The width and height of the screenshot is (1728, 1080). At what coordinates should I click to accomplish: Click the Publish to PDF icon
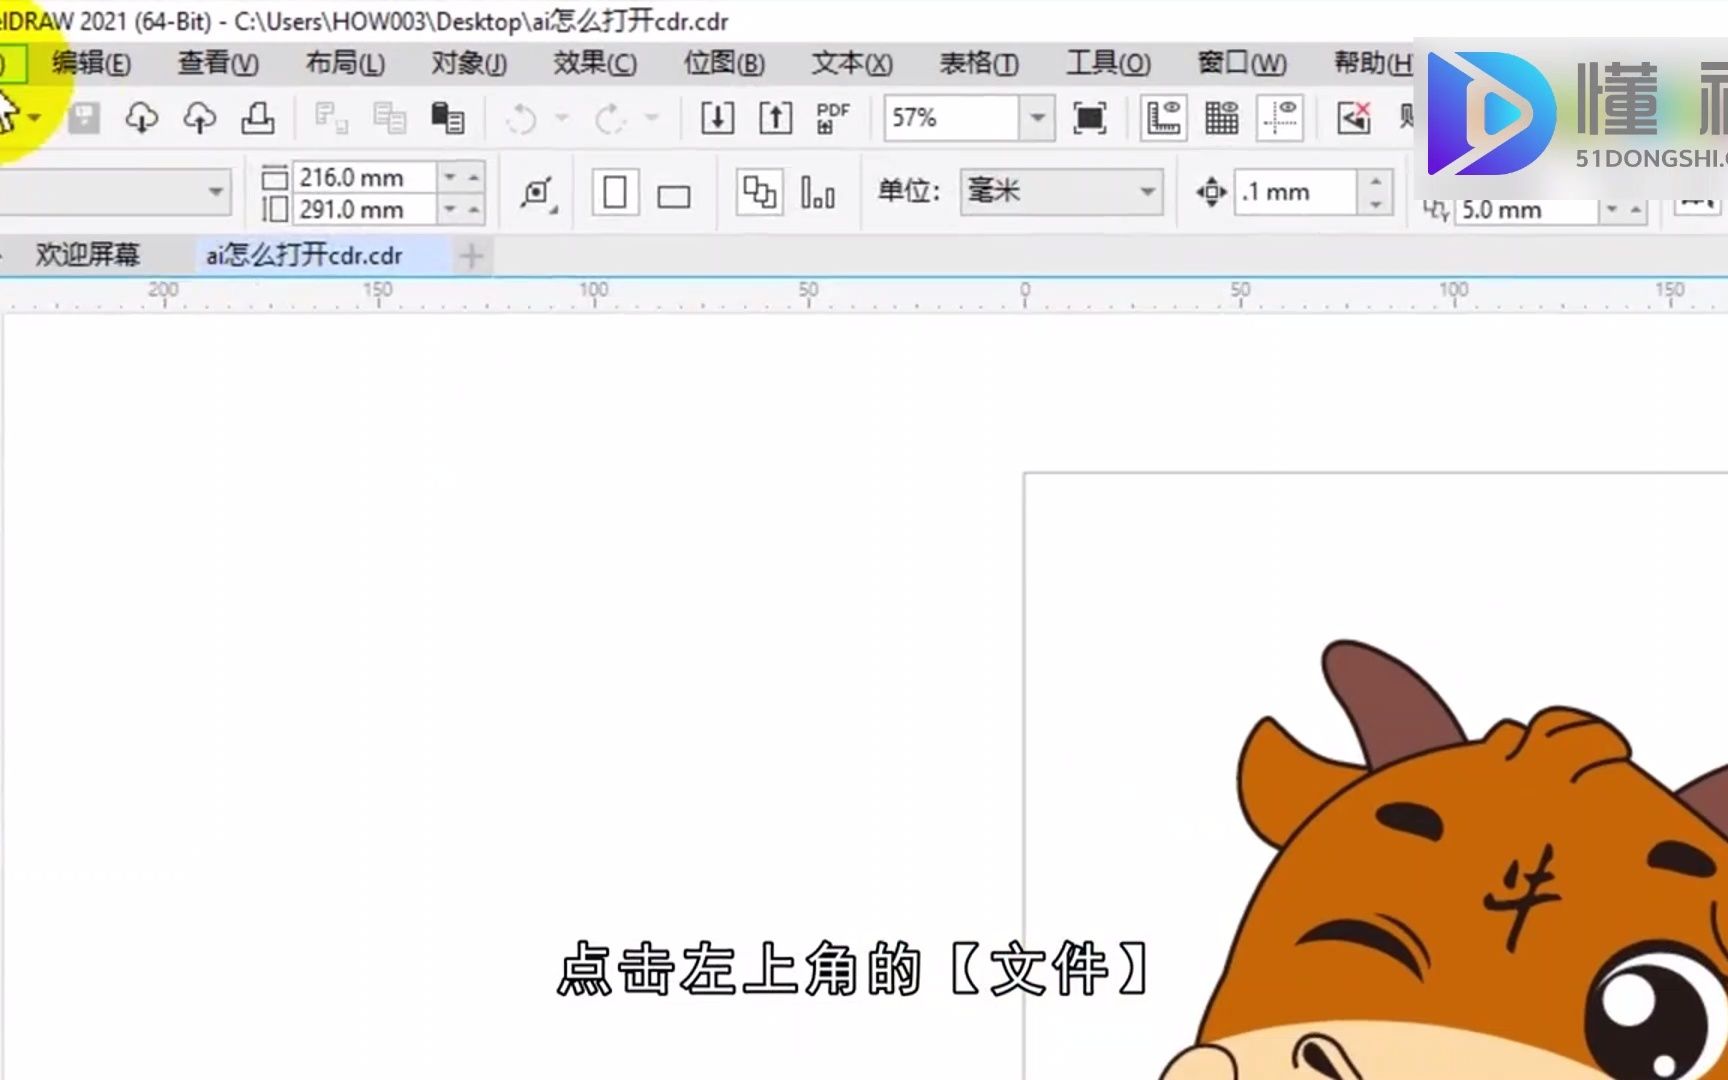click(x=832, y=118)
